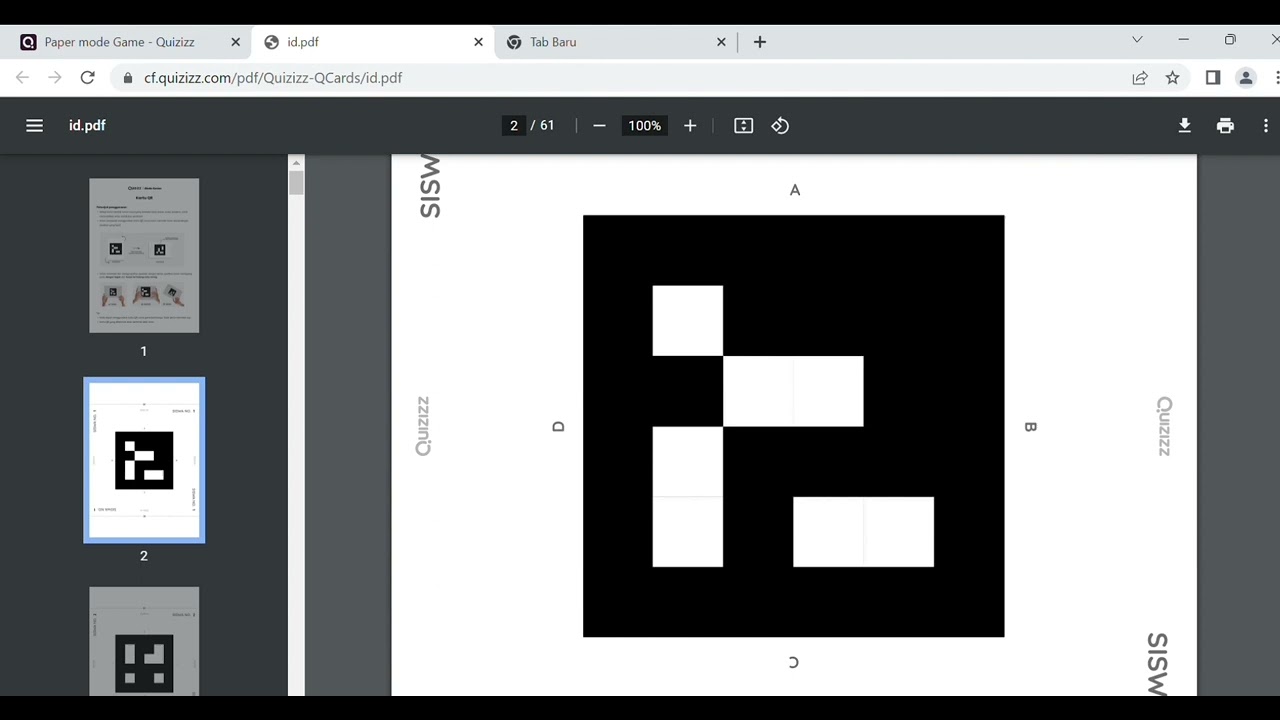Open the PDF sidebar menu icon
Viewport: 1280px width, 720px height.
pyautogui.click(x=34, y=125)
